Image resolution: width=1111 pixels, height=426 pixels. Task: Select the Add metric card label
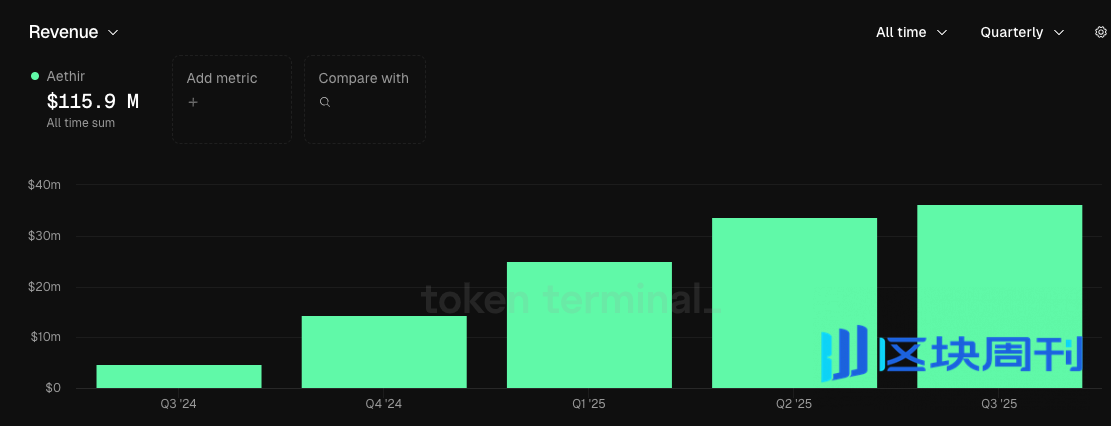[x=222, y=78]
